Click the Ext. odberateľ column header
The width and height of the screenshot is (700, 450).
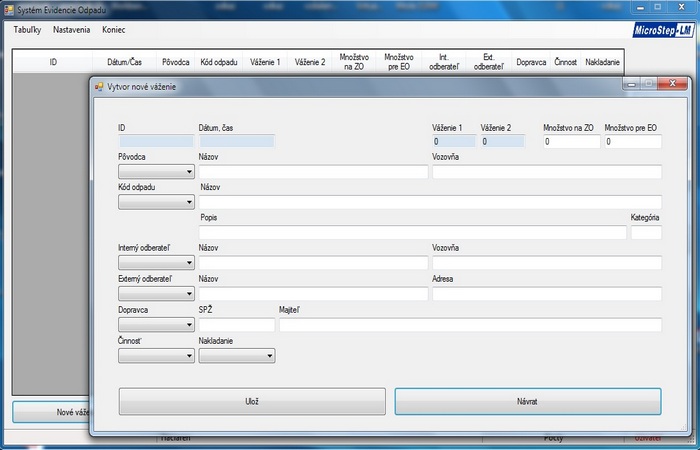[488, 62]
